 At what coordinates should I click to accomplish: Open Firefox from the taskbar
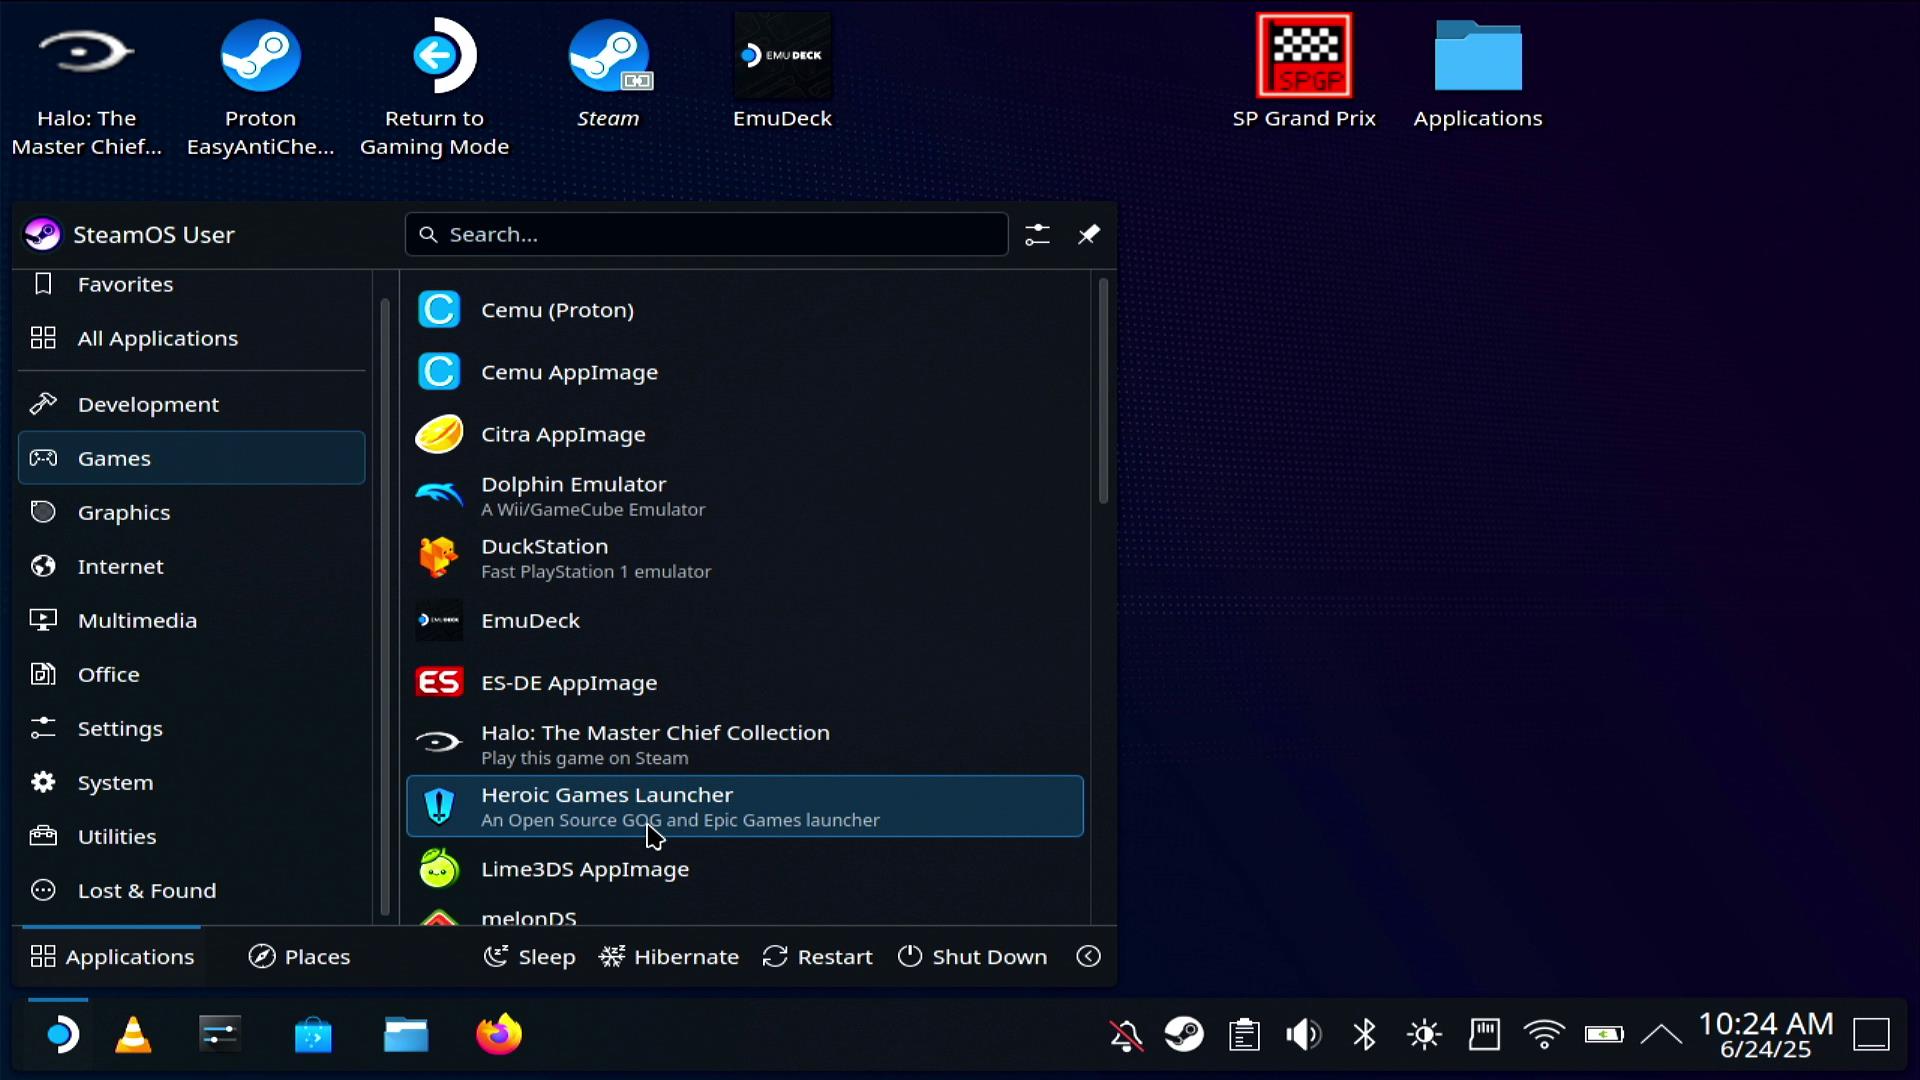coord(499,1034)
